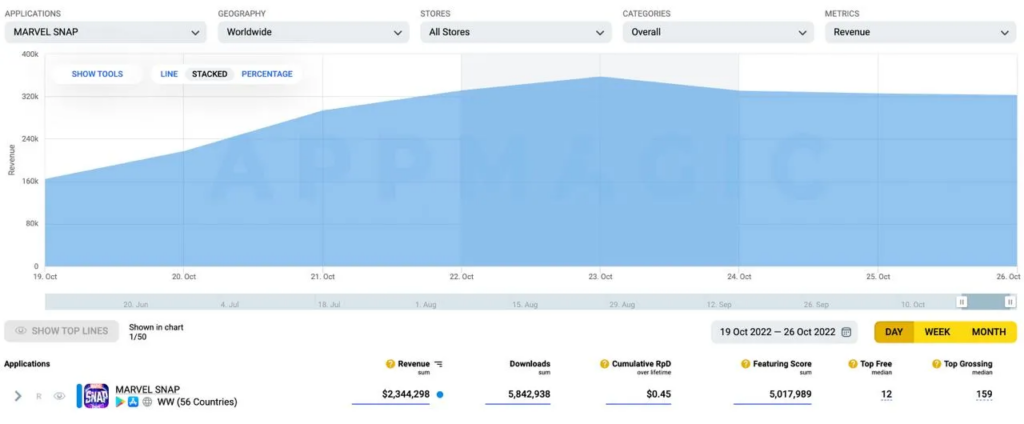Viewport: 1024px width, 424px height.
Task: Click the right handle of timeline range slider
Action: click(x=1011, y=301)
